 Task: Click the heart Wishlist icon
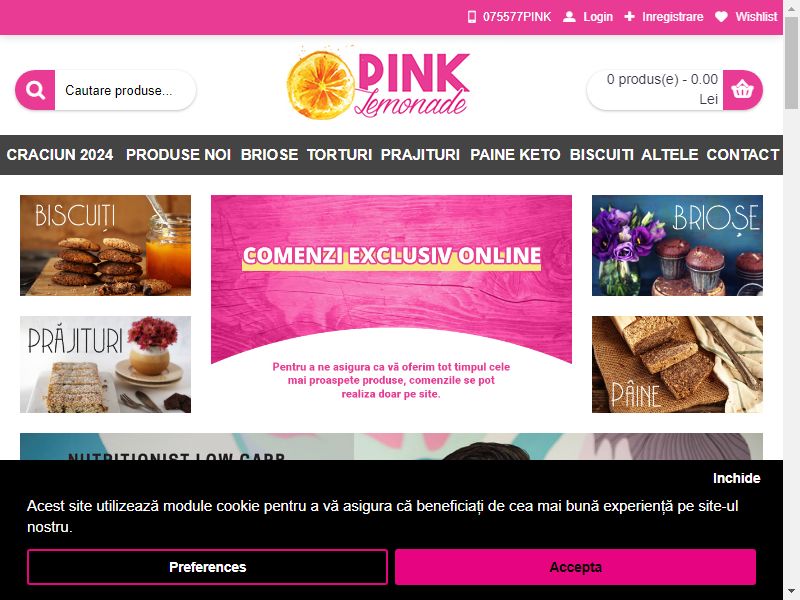pos(721,17)
